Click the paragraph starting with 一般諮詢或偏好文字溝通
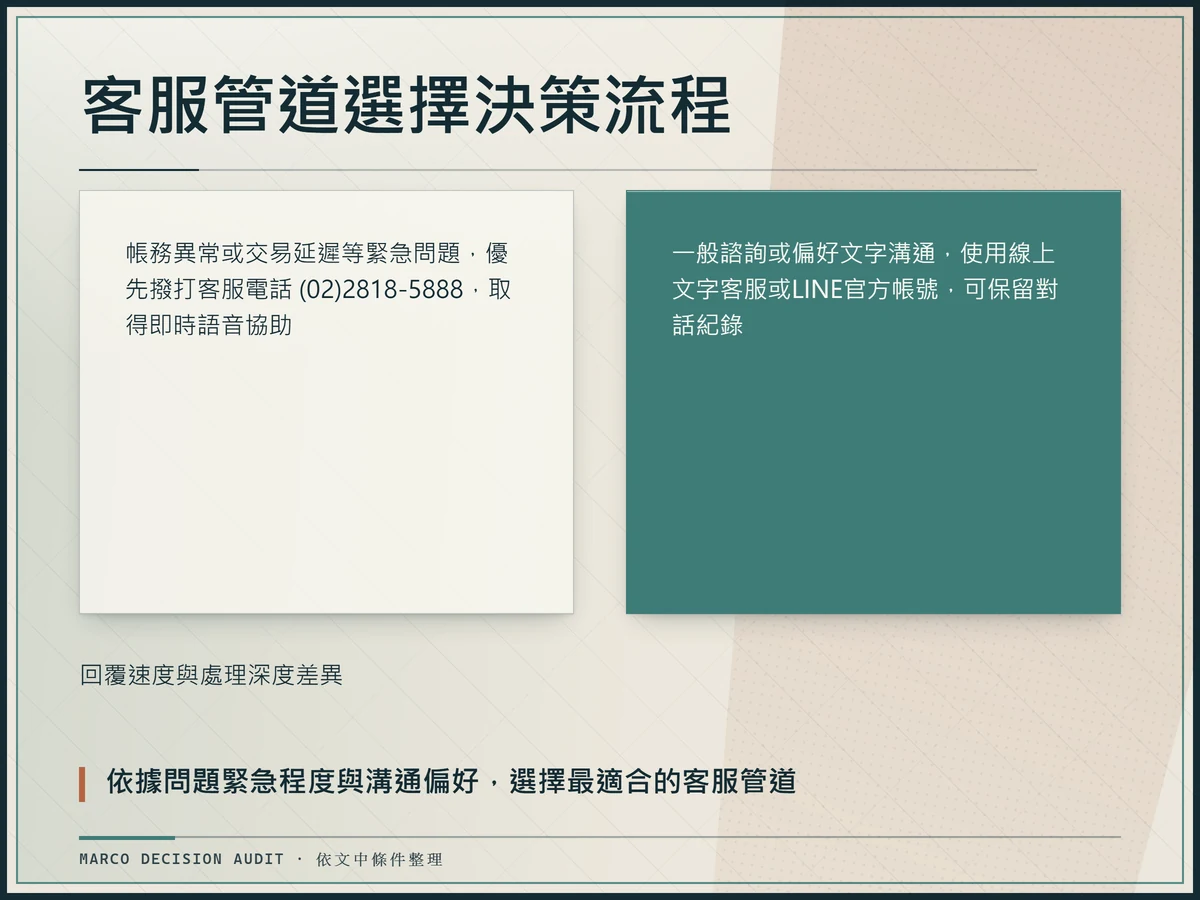This screenshot has width=1200, height=900. [x=865, y=289]
